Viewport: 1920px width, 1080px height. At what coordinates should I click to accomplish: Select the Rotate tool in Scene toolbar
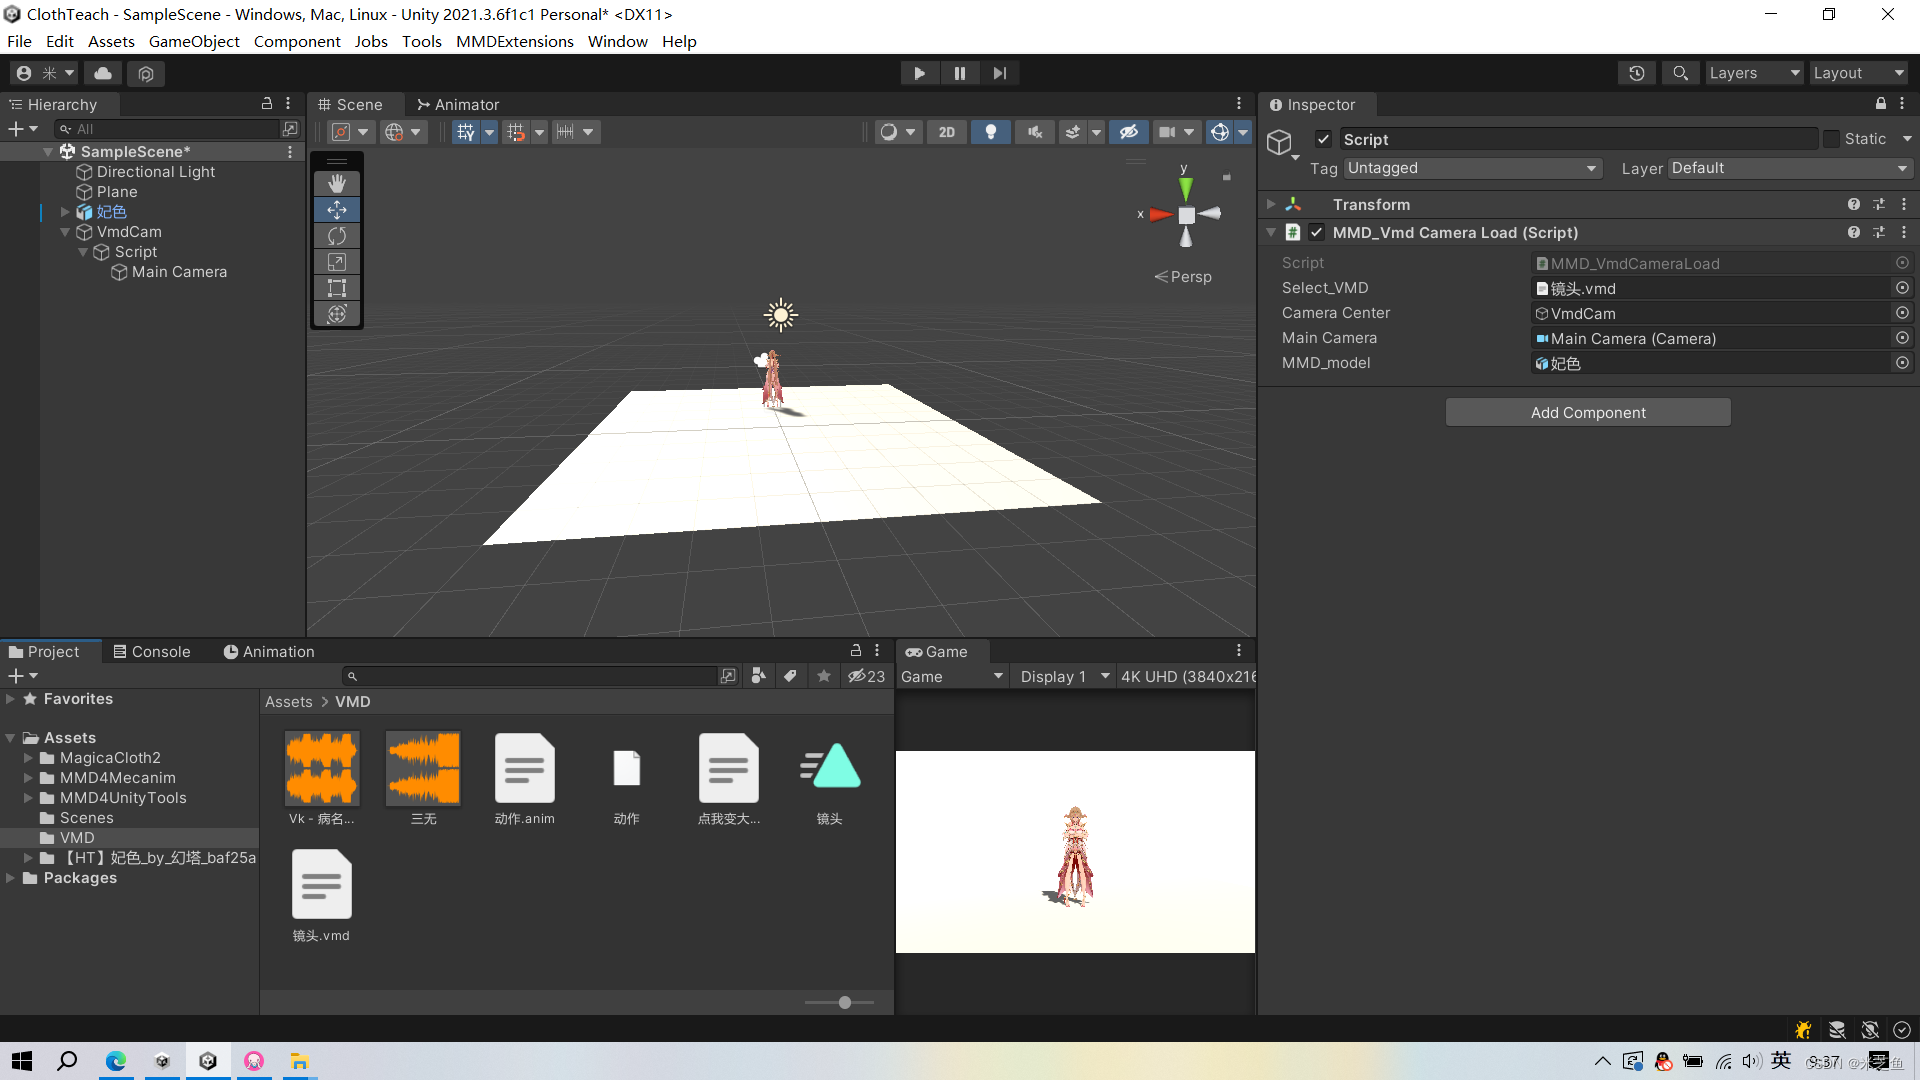[x=337, y=236]
